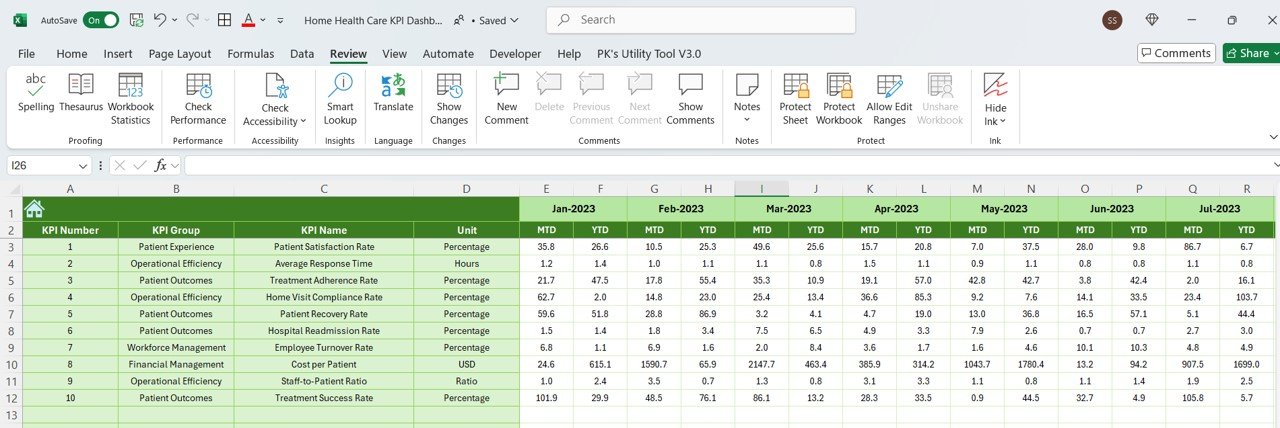Click Show Comments in the ribbon
Image resolution: width=1280 pixels, height=428 pixels.
(691, 99)
